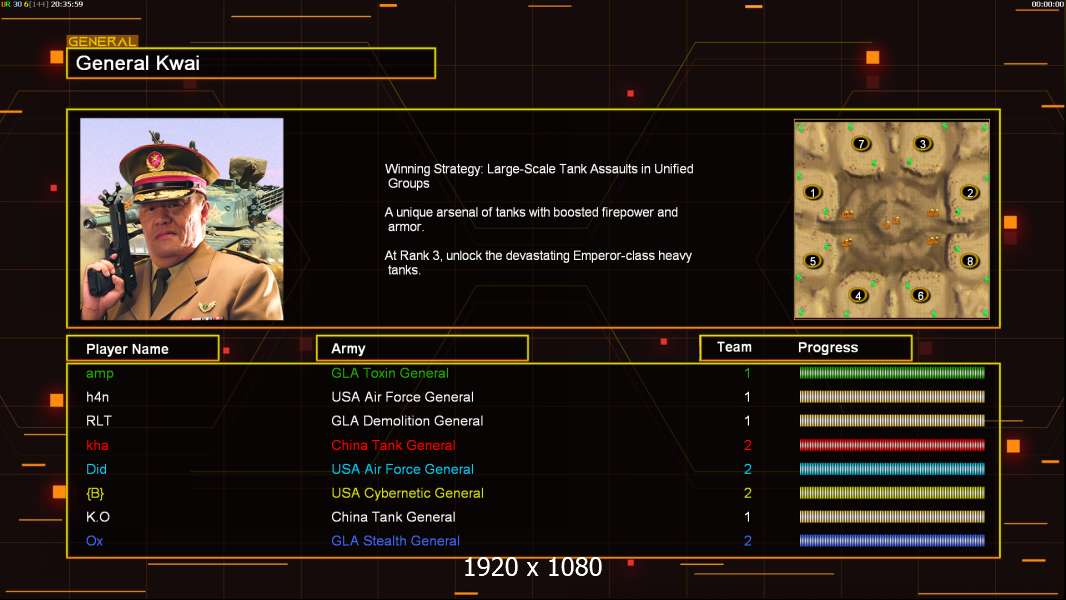Click start position 8 on the map
The height and width of the screenshot is (600, 1066).
tap(970, 261)
